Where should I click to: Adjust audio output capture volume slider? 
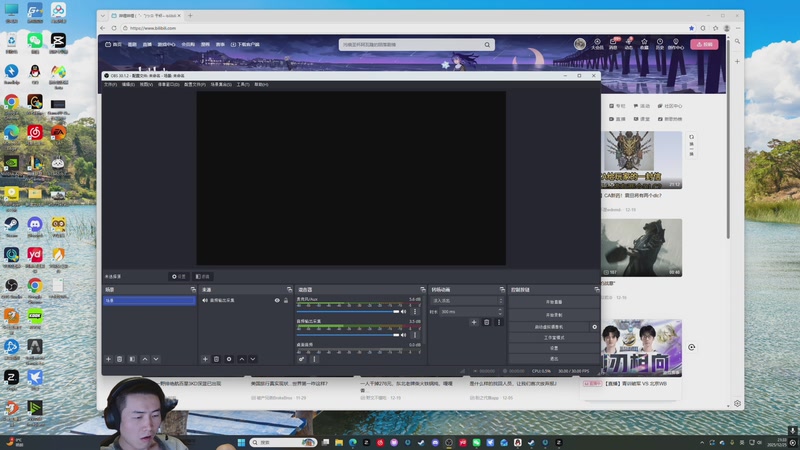click(x=347, y=335)
